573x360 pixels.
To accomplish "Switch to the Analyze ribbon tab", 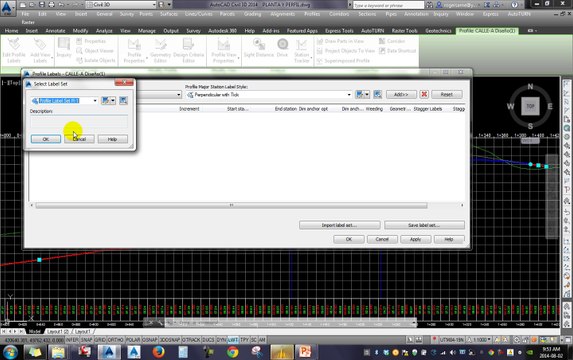I will (104, 31).
